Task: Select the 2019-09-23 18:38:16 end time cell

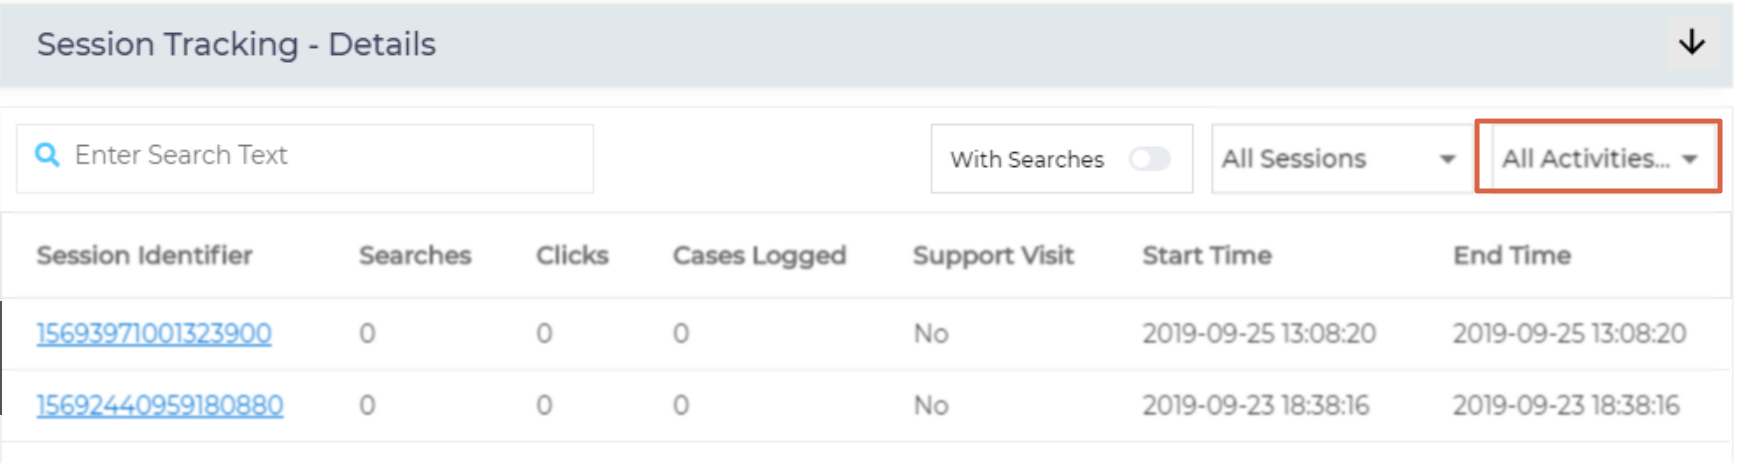Action: coord(1566,405)
